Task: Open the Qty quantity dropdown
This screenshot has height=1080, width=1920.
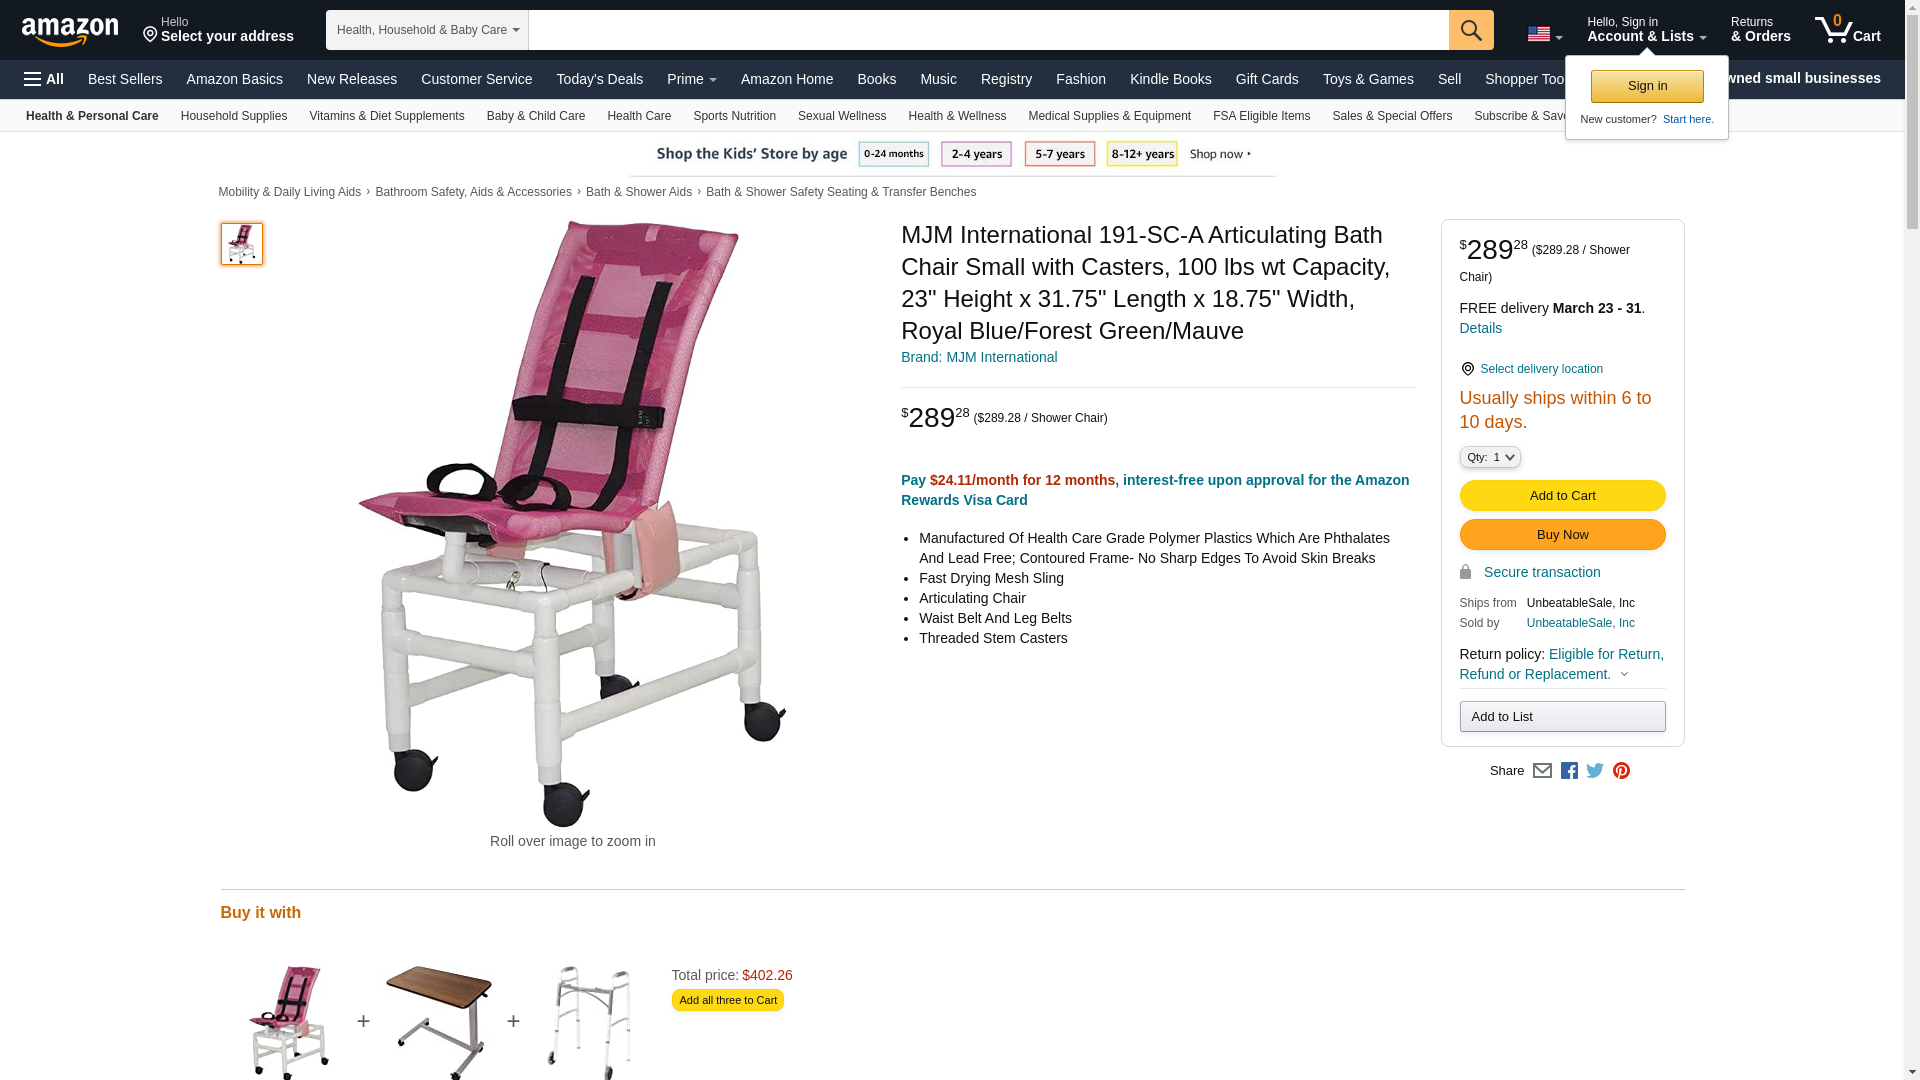Action: (1489, 457)
